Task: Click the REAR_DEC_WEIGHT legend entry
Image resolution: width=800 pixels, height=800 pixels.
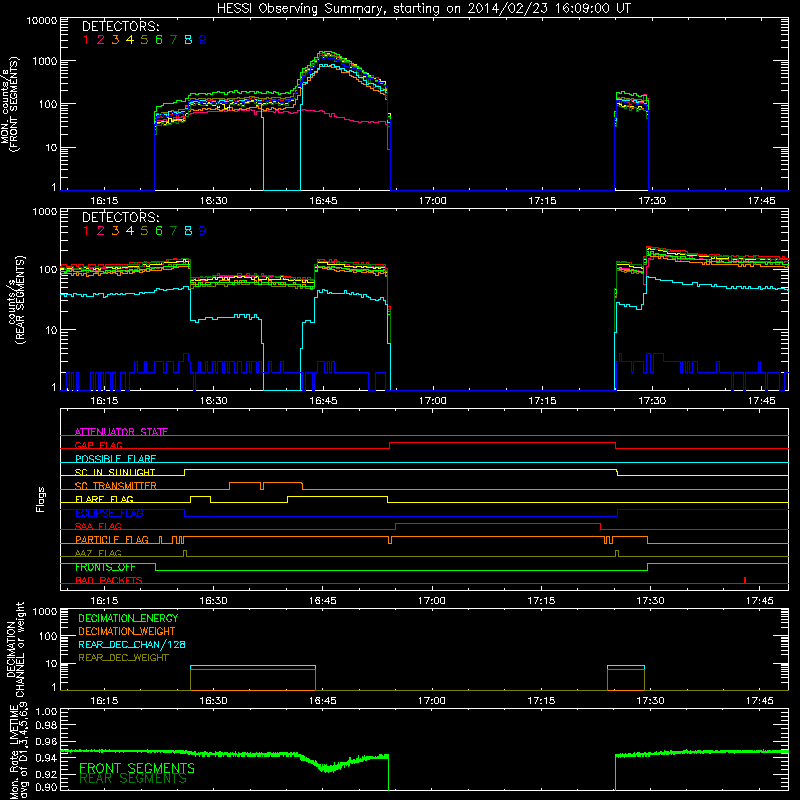Action: point(123,658)
